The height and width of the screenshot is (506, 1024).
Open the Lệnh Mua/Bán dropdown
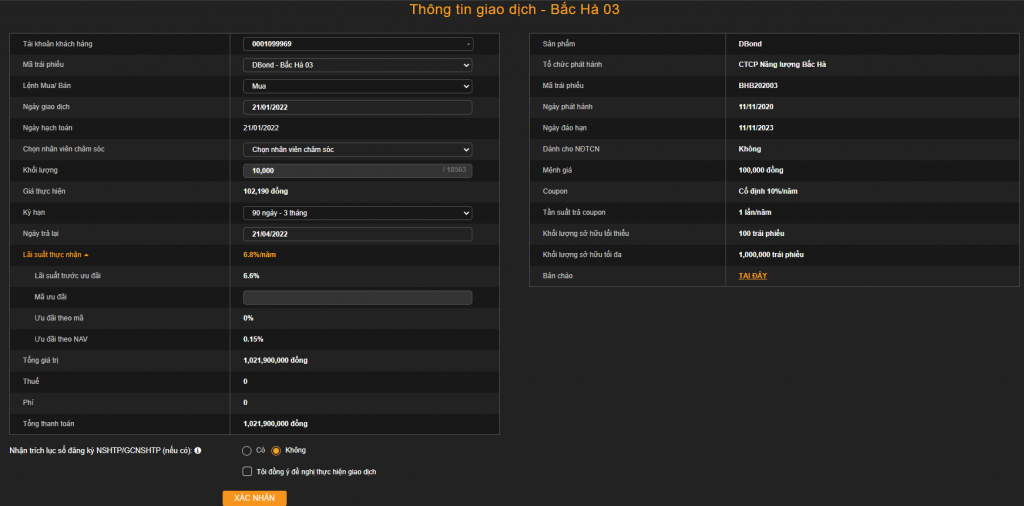tap(357, 86)
